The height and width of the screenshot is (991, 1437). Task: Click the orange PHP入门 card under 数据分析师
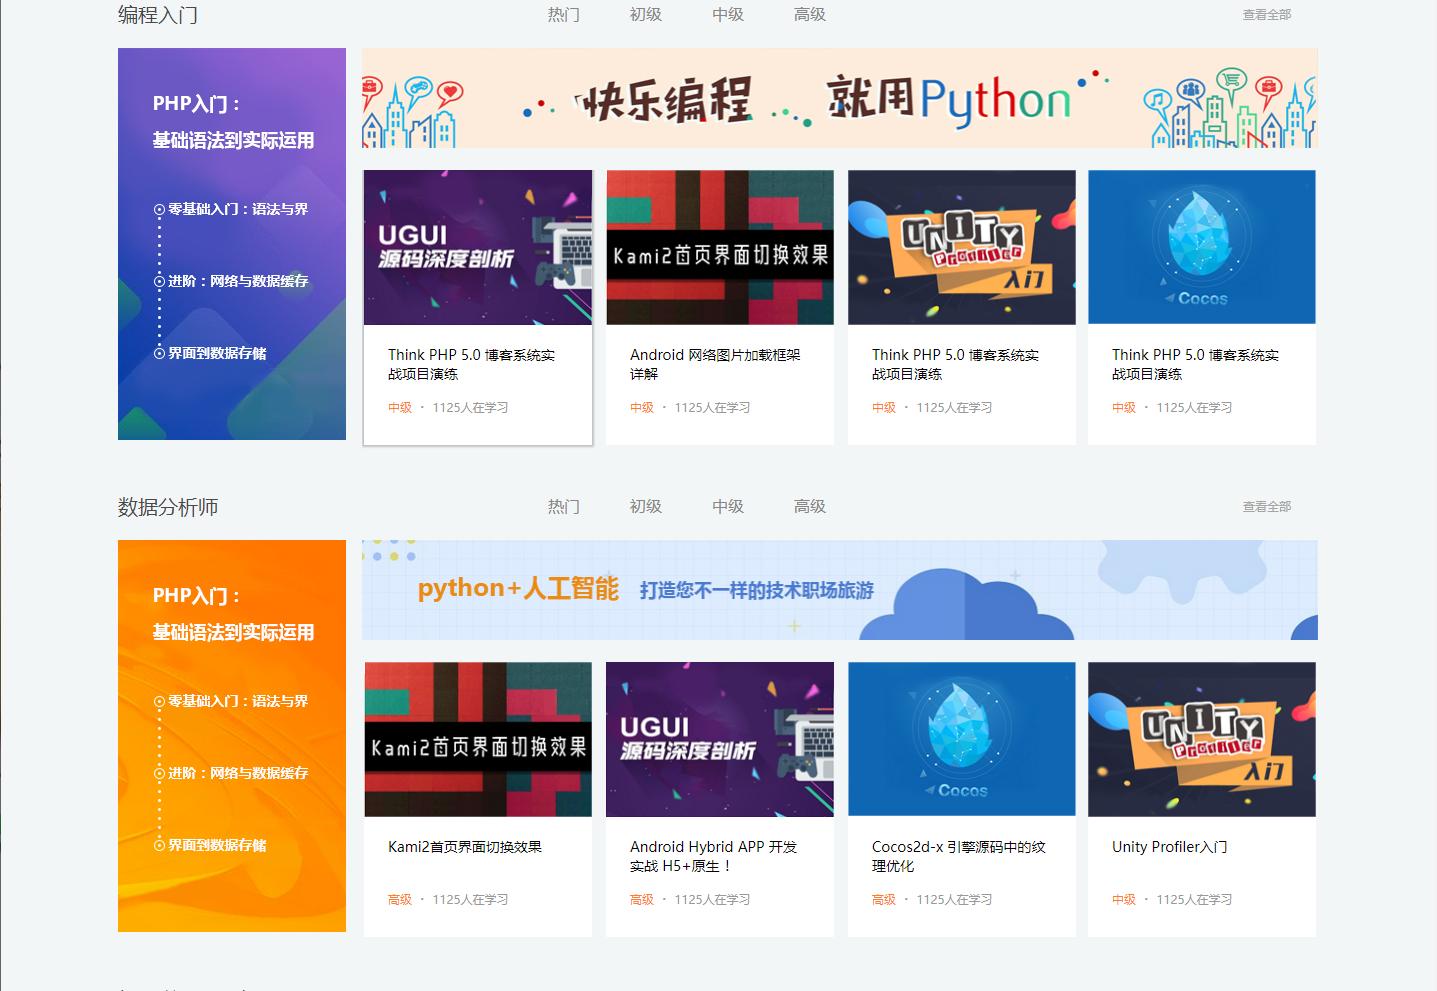pyautogui.click(x=231, y=735)
